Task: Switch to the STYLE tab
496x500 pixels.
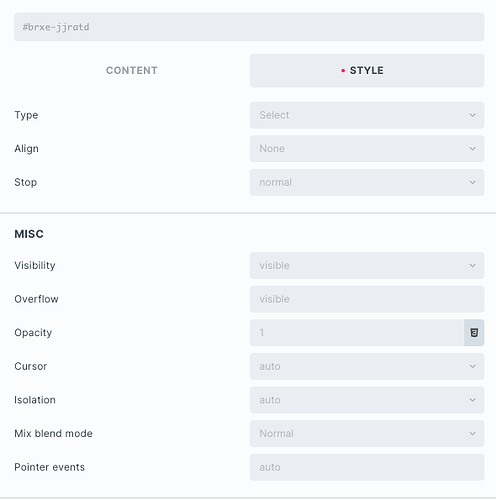Action: (x=367, y=71)
